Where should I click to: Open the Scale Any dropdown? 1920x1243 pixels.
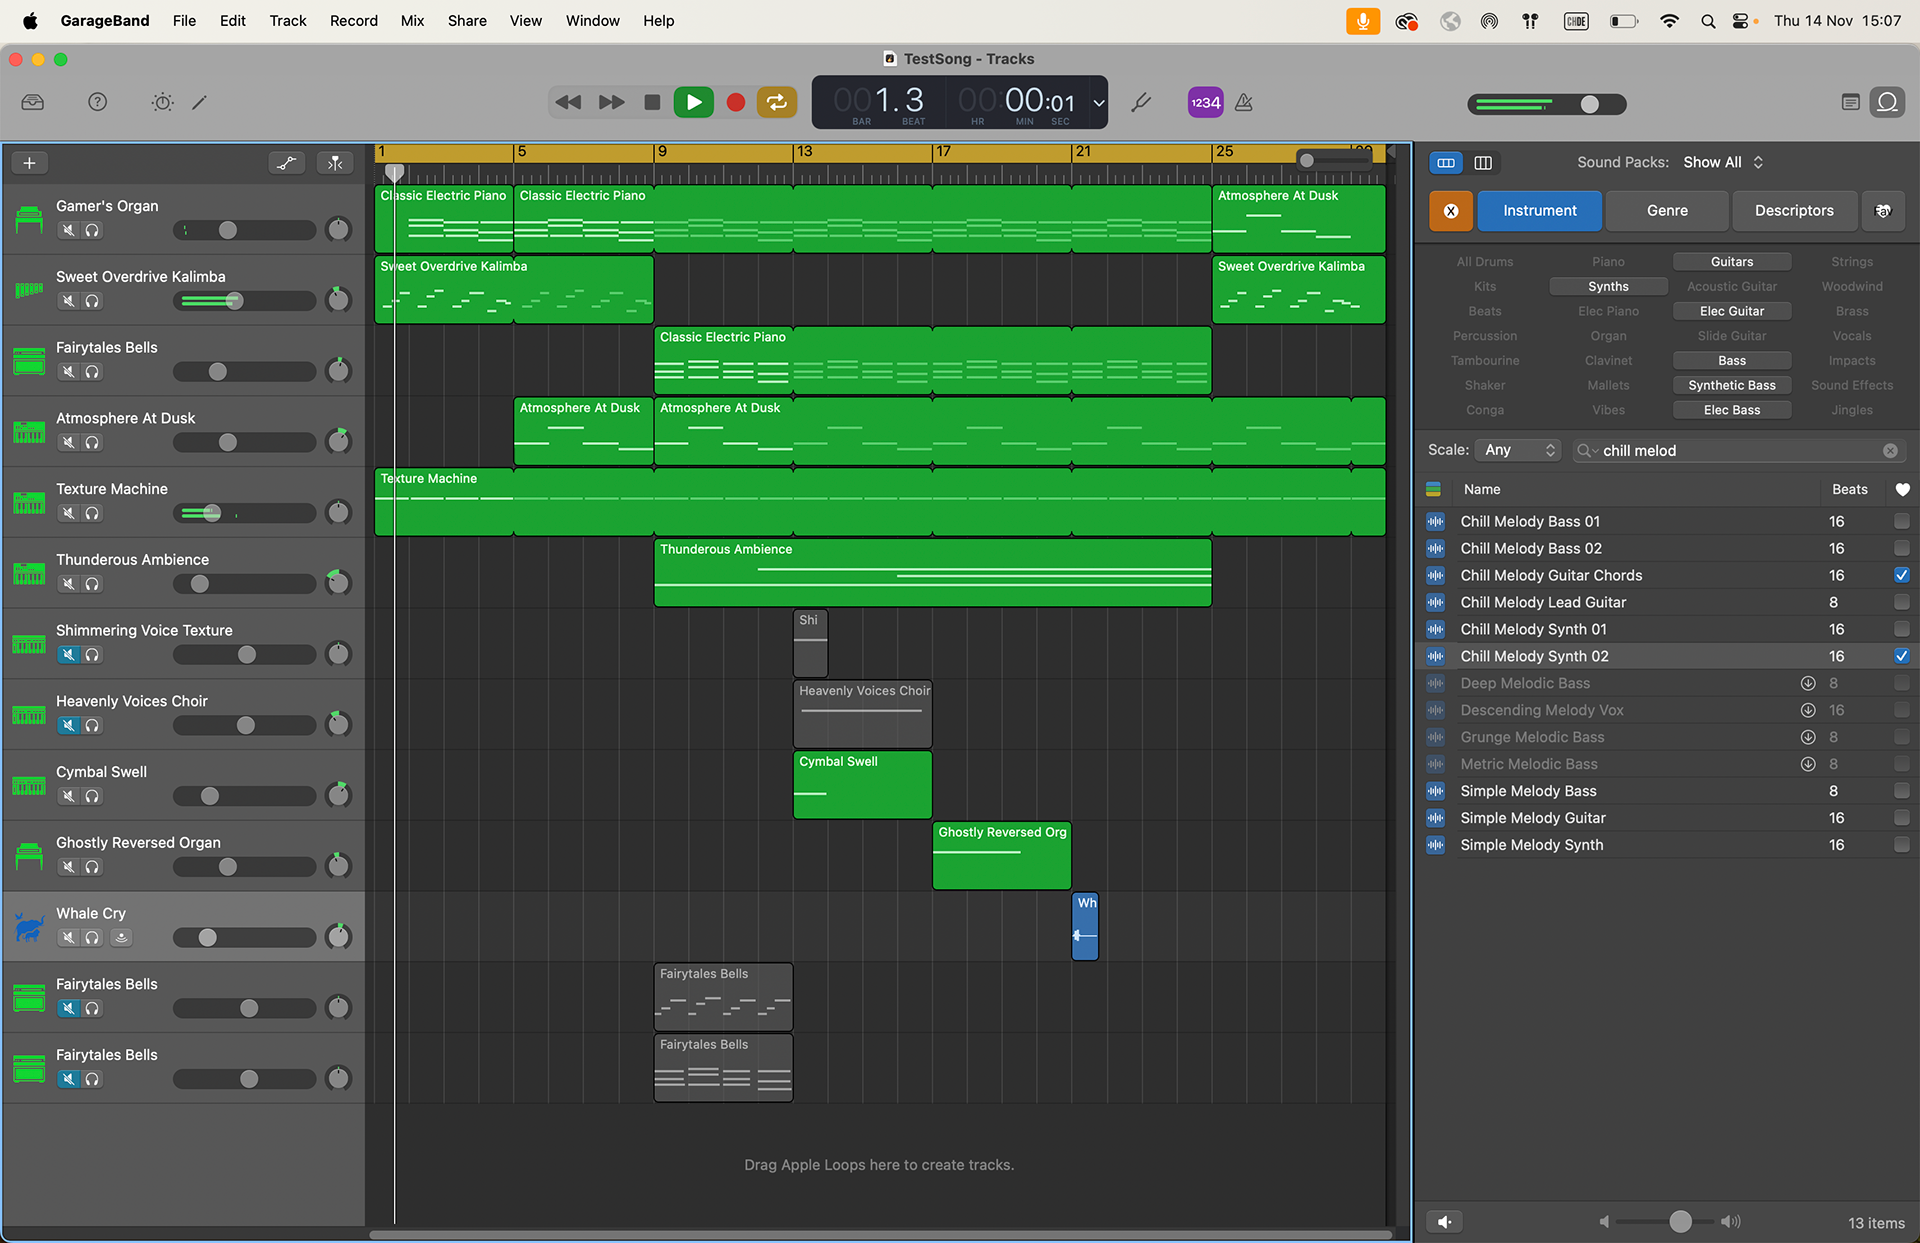click(x=1517, y=451)
